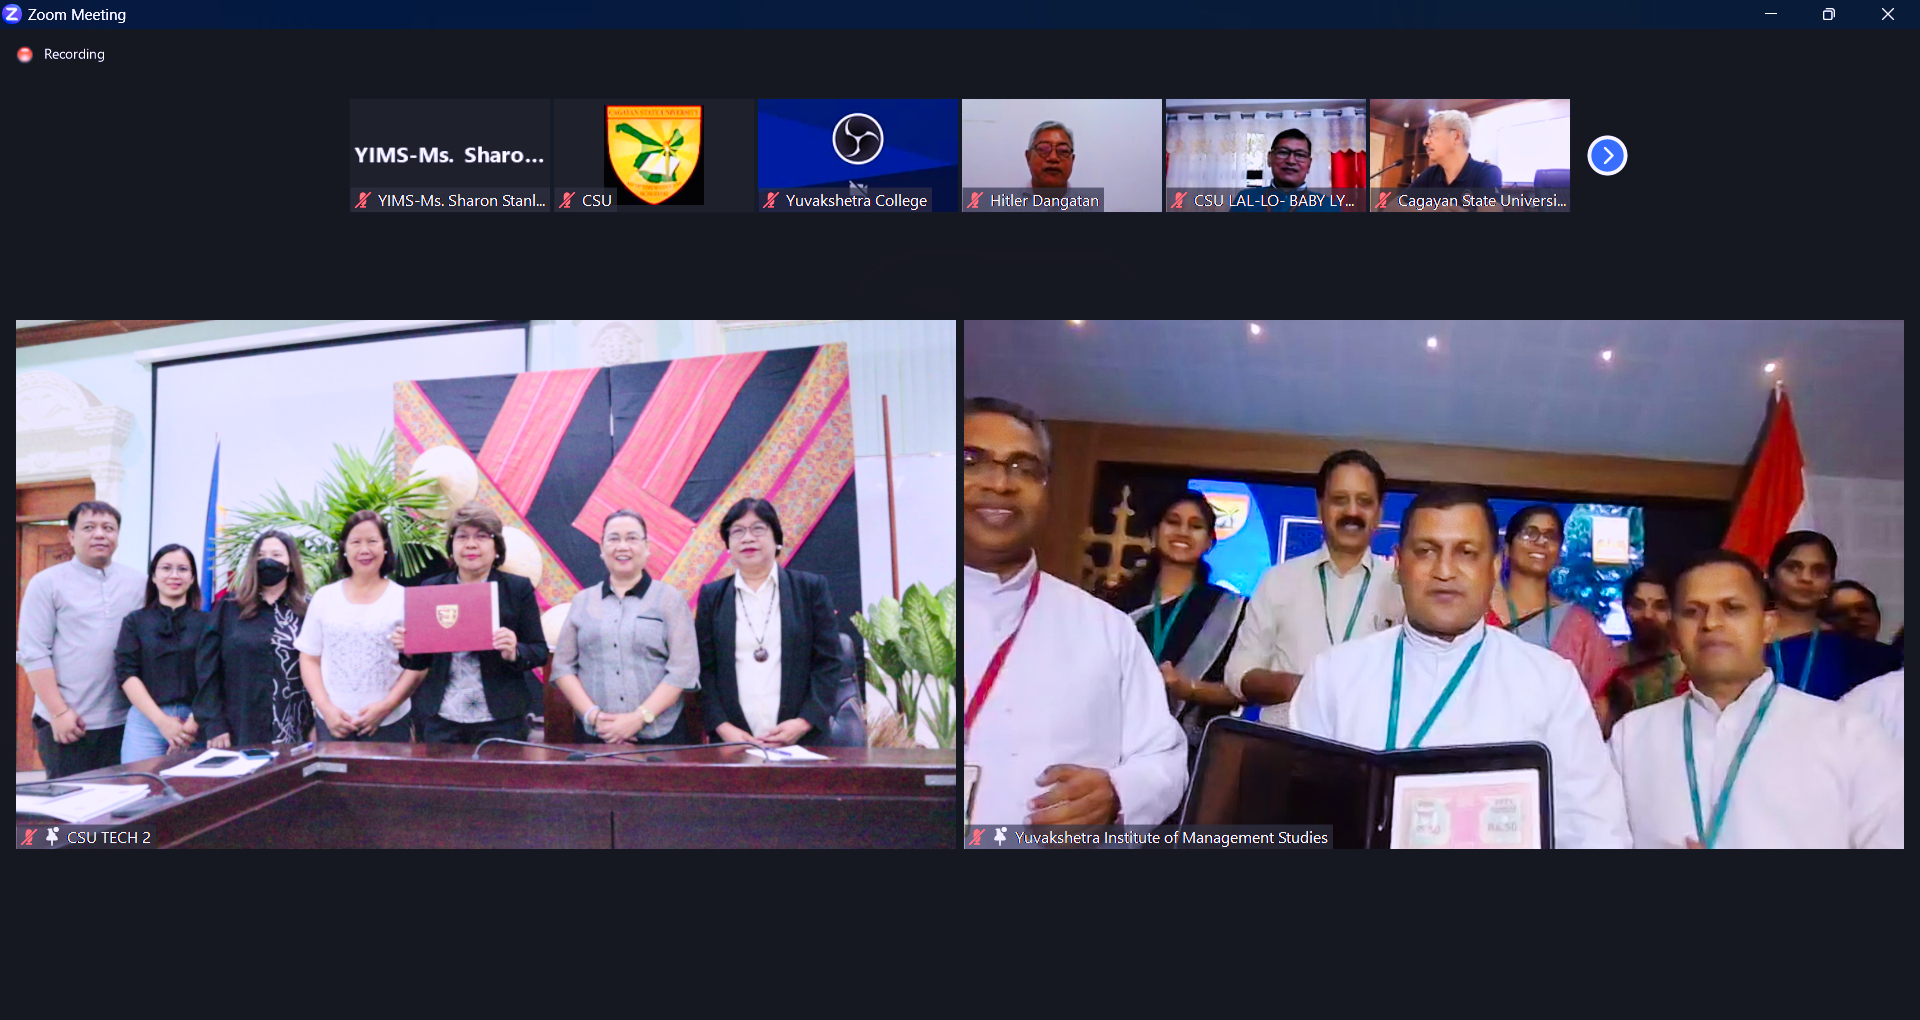Minimize the Zoom Meeting window
The image size is (1920, 1020).
1771,14
